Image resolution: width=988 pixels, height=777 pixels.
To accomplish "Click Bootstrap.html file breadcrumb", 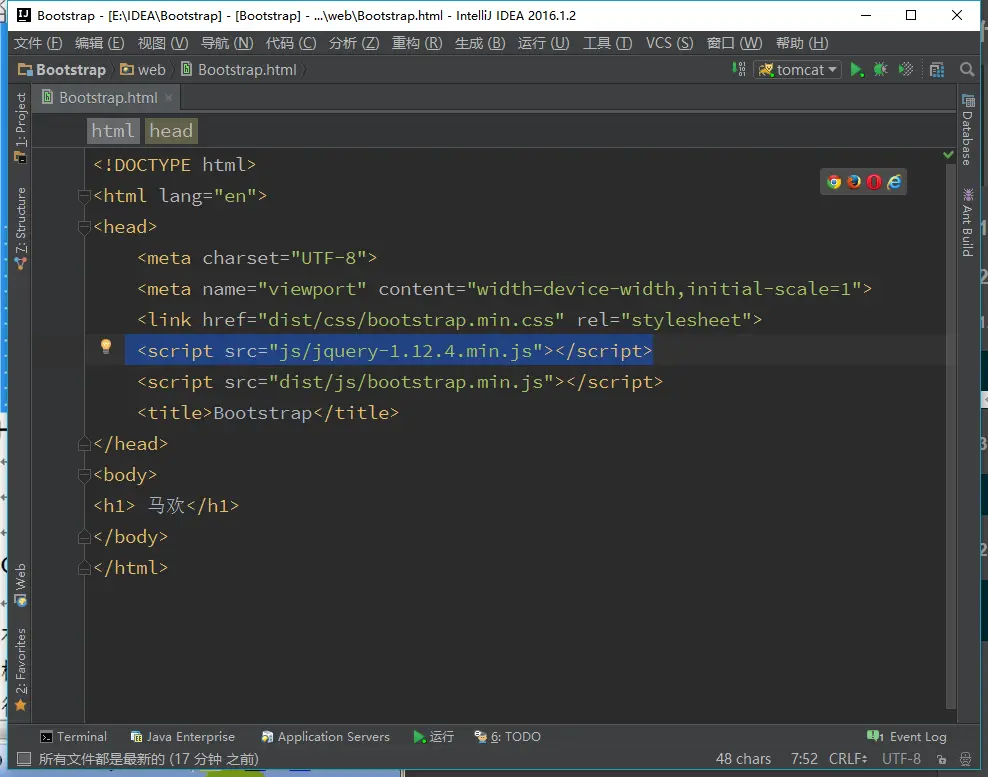I will pyautogui.click(x=239, y=70).
